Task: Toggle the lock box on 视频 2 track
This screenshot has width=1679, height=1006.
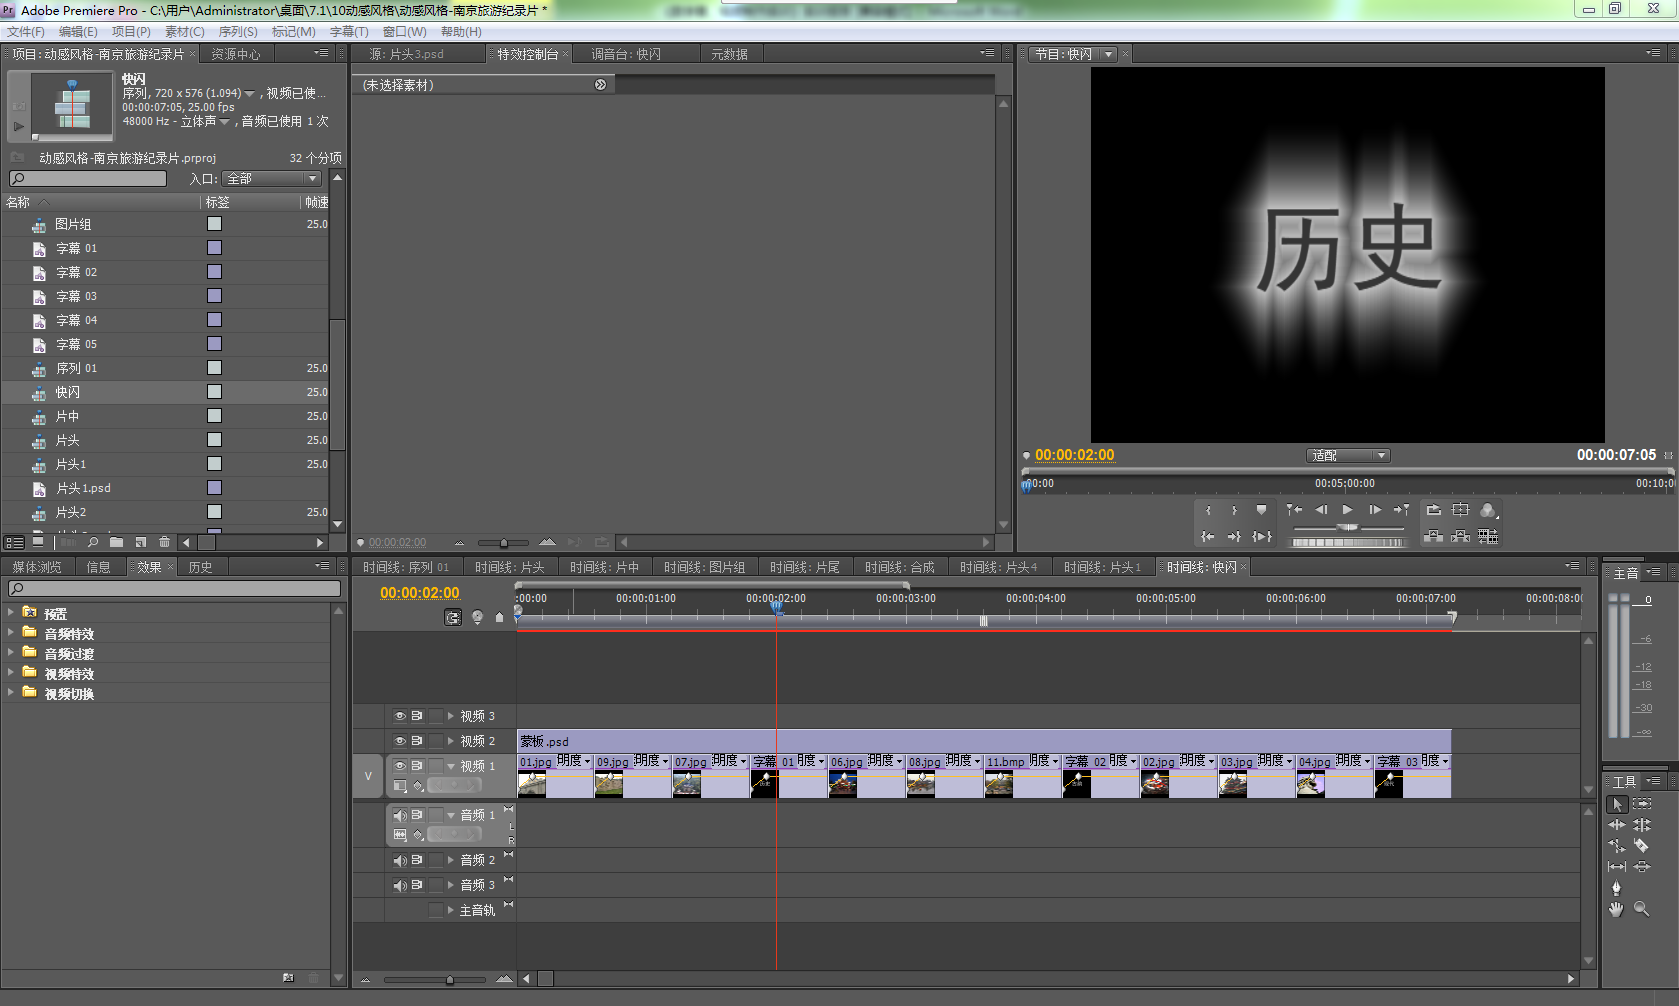Action: coord(435,741)
